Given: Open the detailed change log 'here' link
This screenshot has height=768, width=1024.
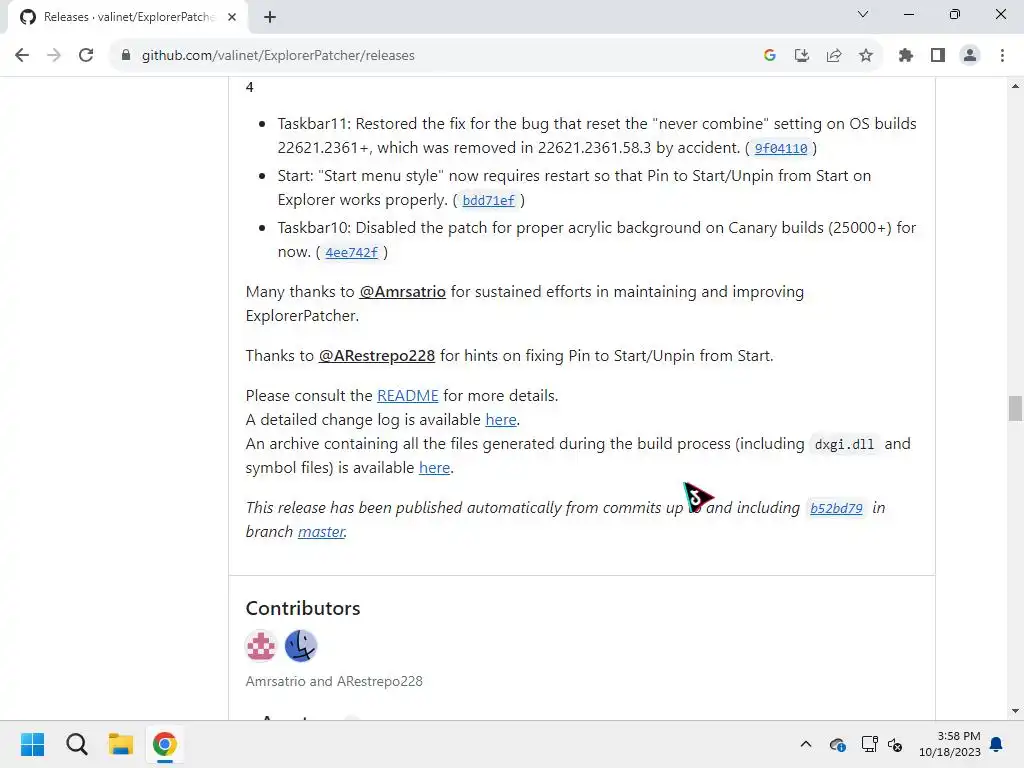Looking at the screenshot, I should coord(501,420).
